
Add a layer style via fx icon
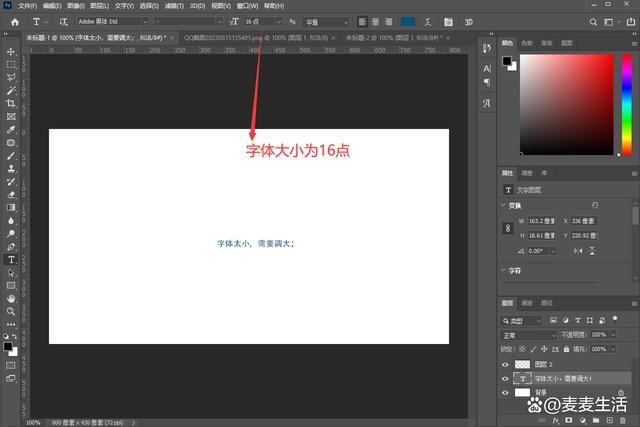pos(556,420)
